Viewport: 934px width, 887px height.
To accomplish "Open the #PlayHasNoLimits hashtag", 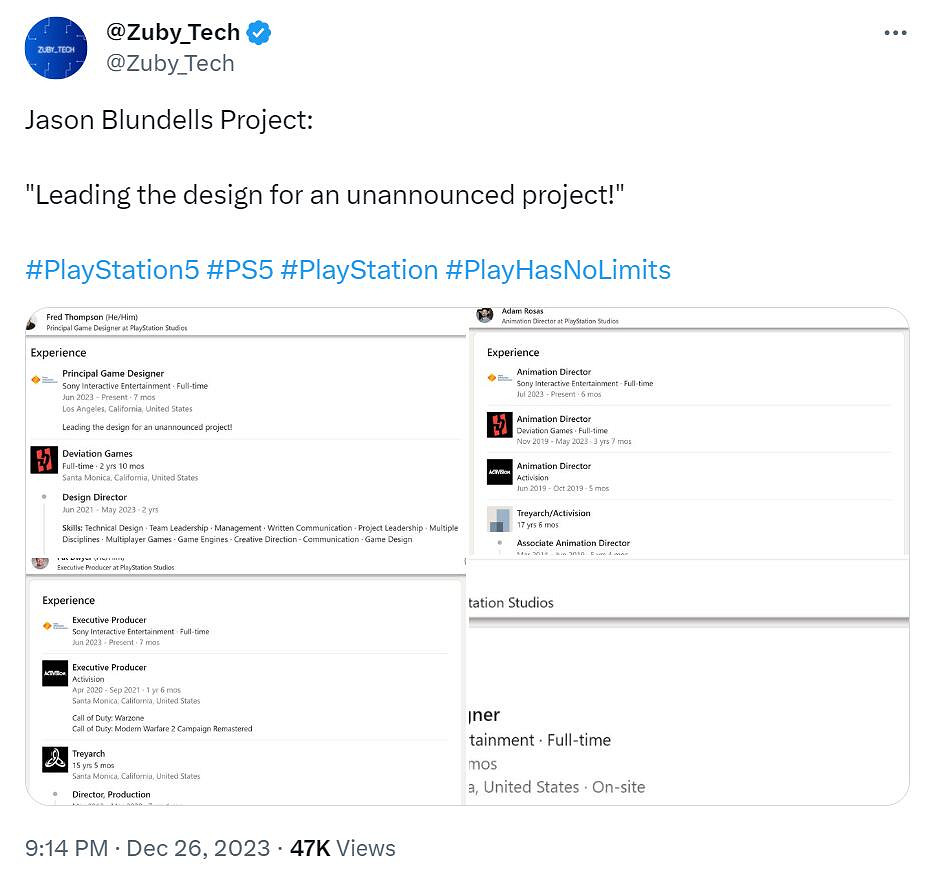I will click(x=558, y=270).
